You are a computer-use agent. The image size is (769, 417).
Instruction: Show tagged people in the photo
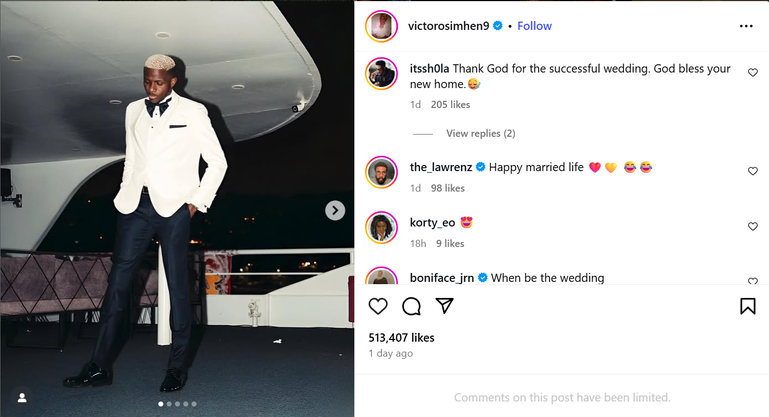point(22,397)
